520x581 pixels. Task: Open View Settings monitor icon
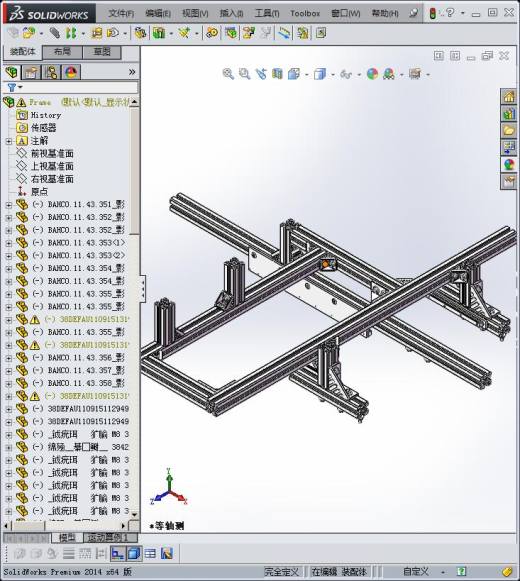coord(415,74)
